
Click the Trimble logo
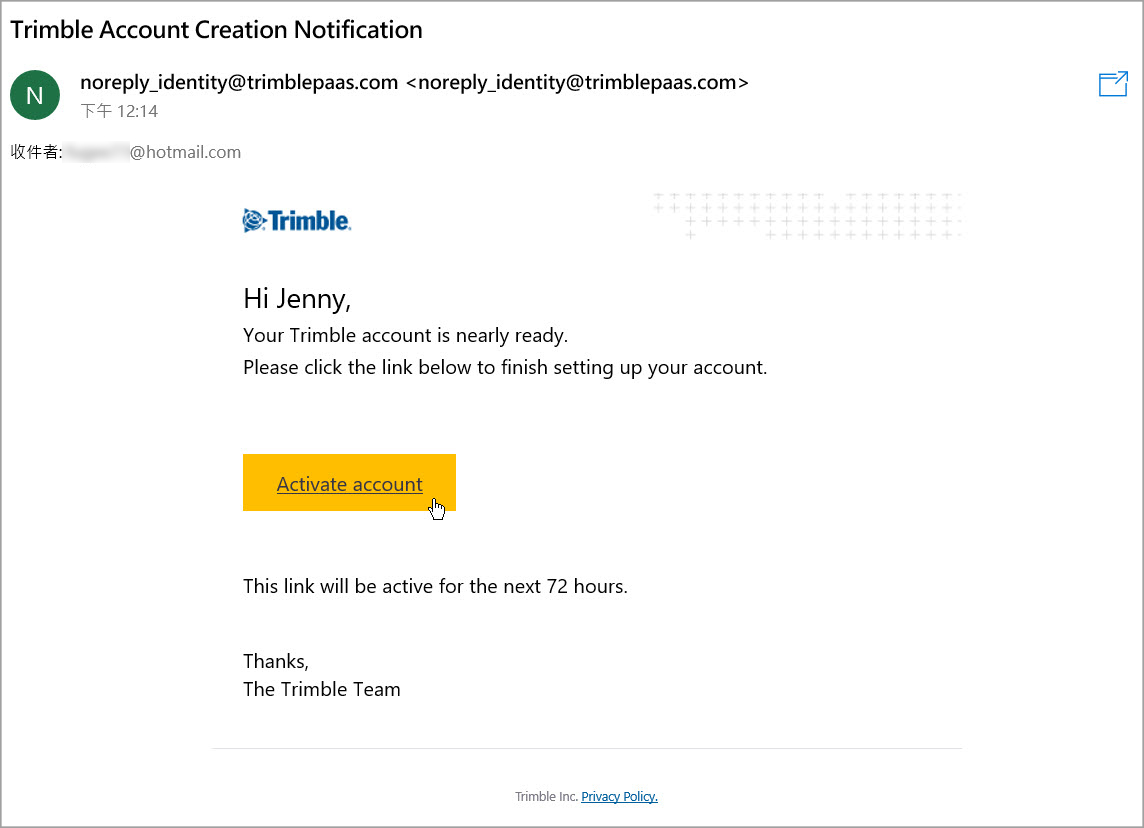click(x=296, y=220)
